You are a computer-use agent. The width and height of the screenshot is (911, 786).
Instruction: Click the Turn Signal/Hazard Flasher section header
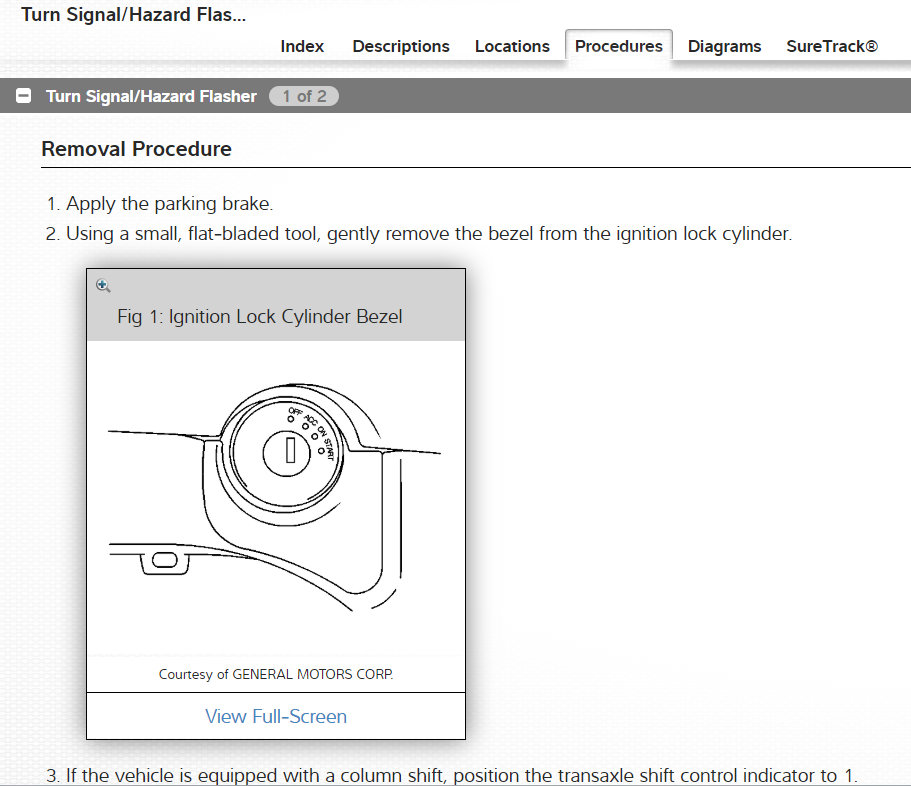click(151, 97)
